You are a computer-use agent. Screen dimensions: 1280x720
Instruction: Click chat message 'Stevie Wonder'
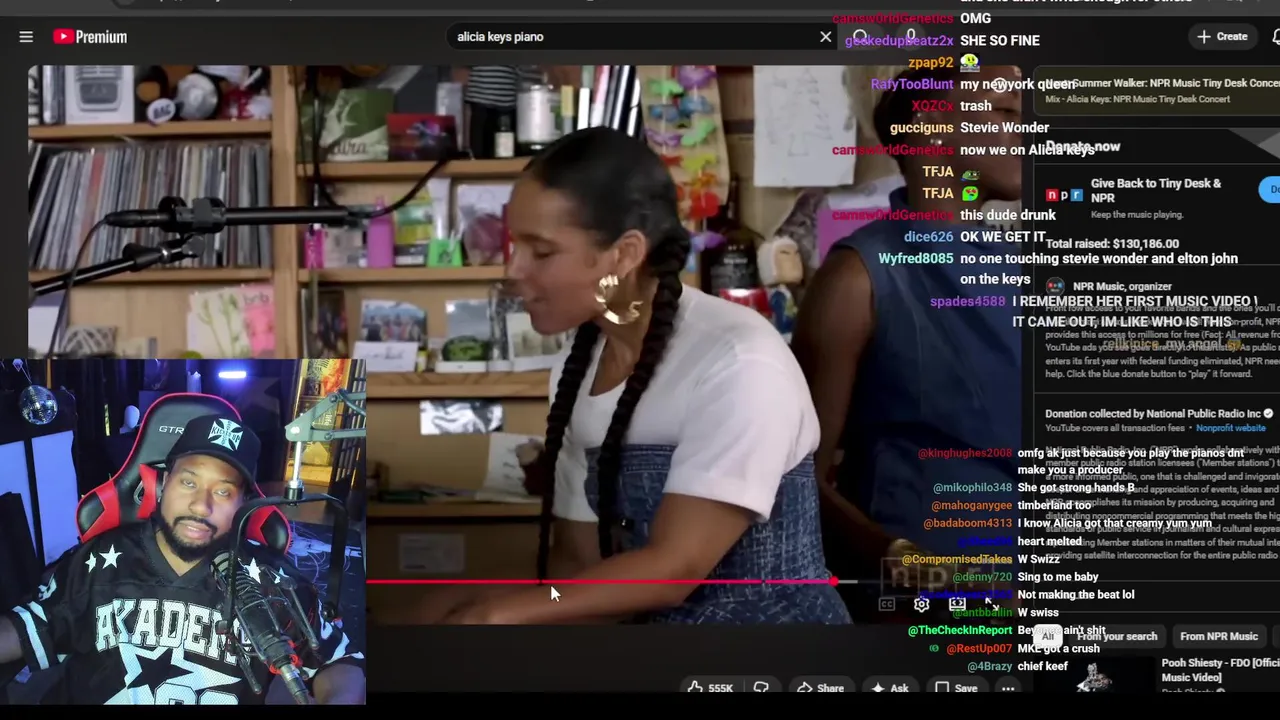pos(1004,128)
